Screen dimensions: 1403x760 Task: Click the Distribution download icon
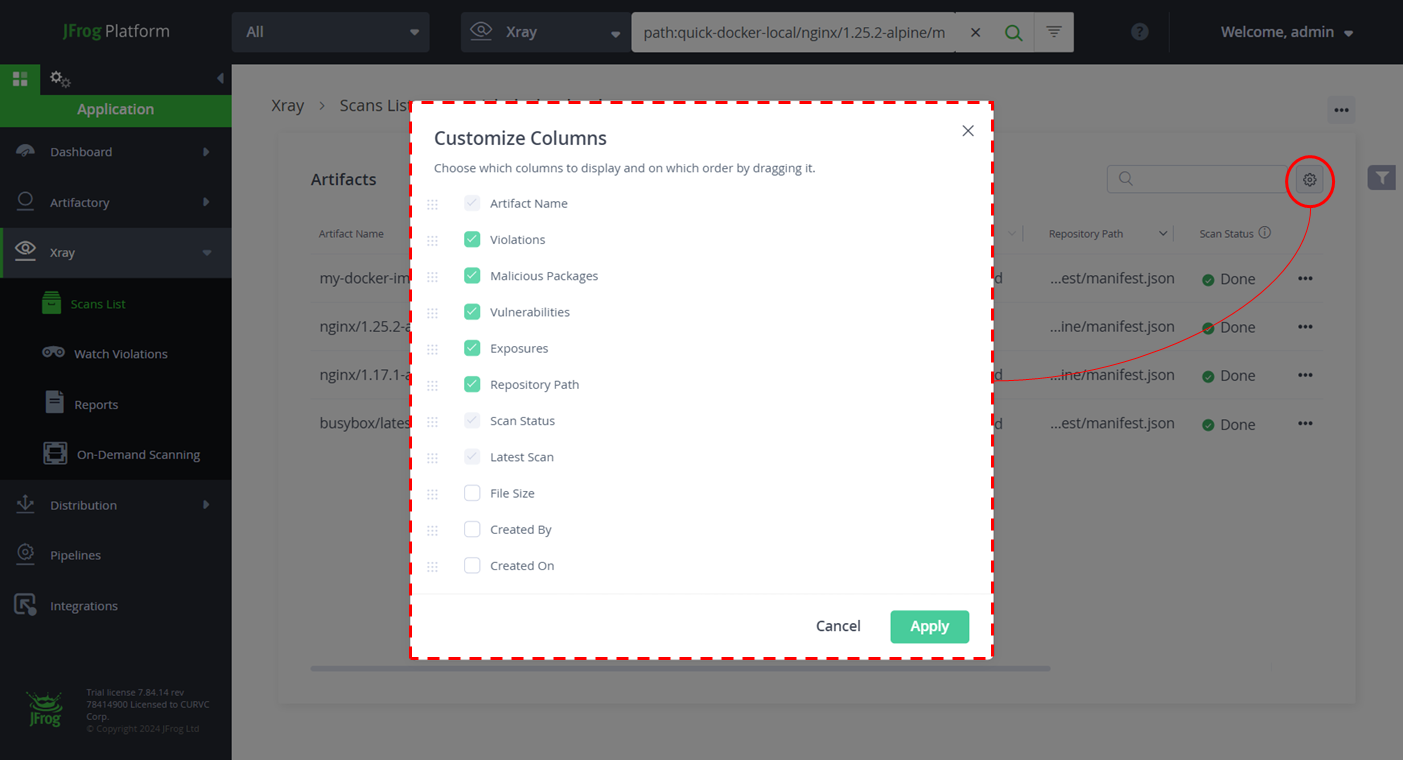(x=25, y=504)
